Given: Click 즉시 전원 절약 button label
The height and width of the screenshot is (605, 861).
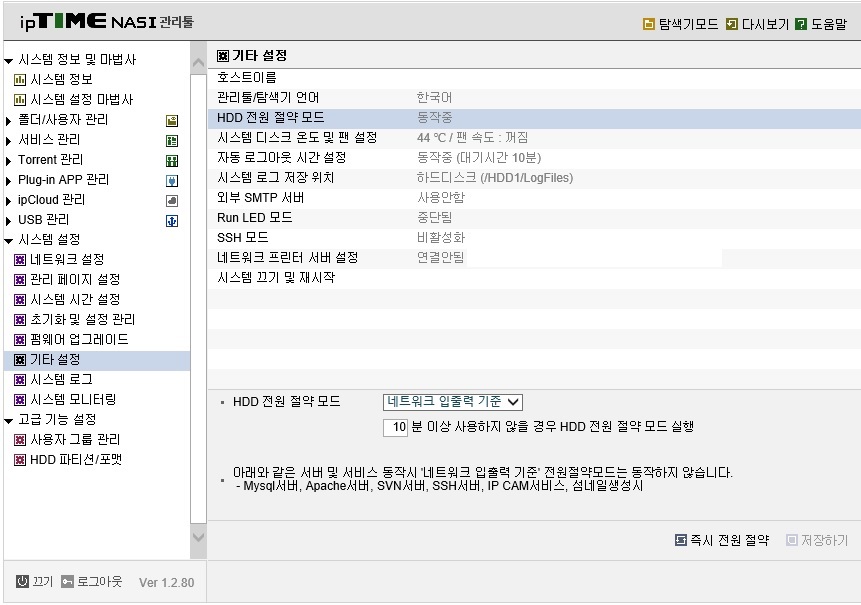Looking at the screenshot, I should tap(730, 540).
